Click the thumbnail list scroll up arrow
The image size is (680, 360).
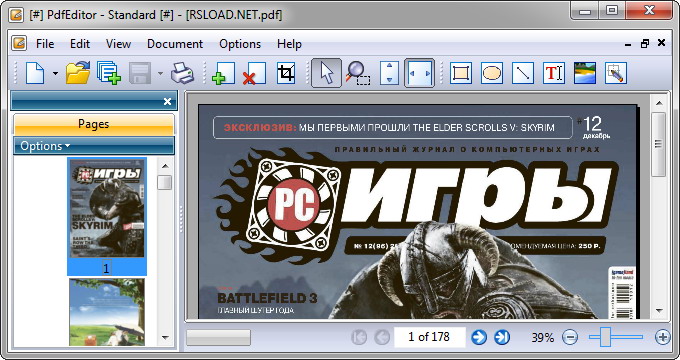(x=165, y=166)
